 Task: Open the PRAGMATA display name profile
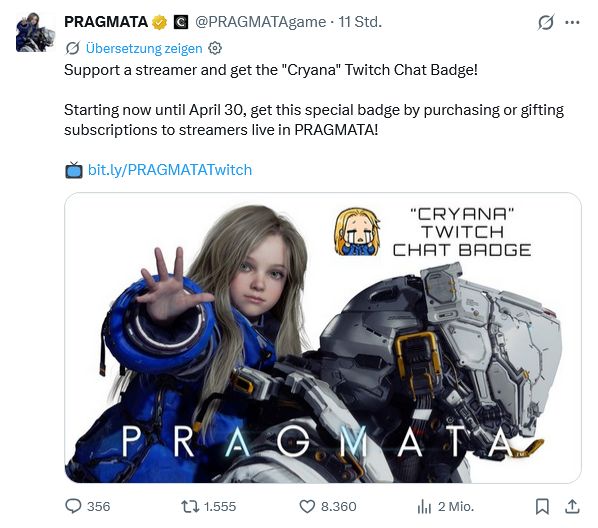(x=106, y=22)
